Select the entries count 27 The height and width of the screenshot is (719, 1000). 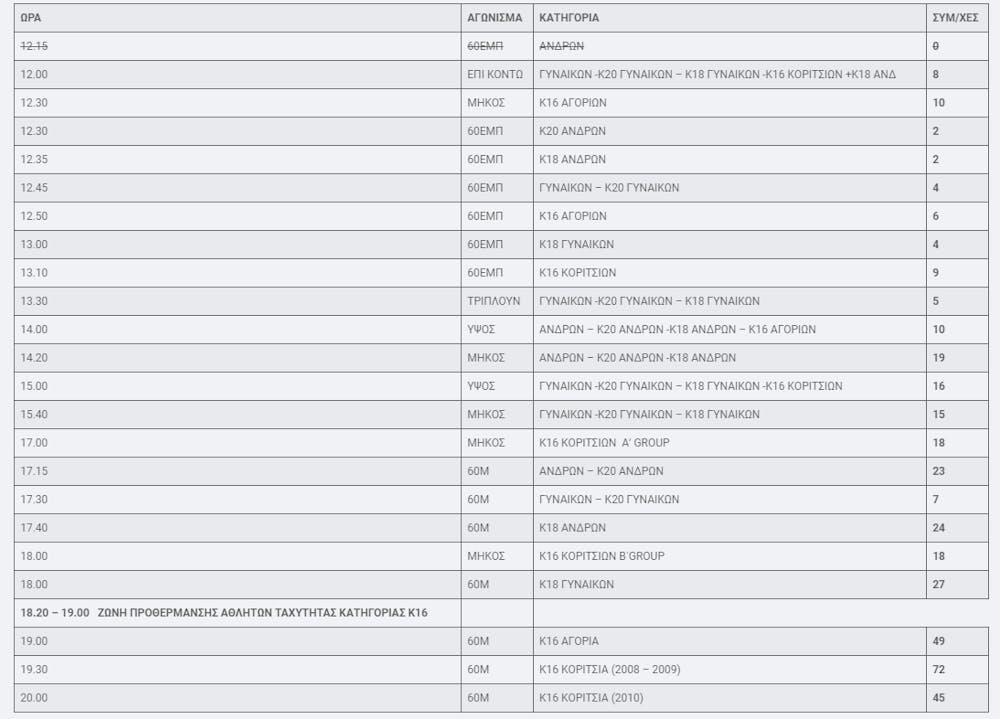pos(938,584)
